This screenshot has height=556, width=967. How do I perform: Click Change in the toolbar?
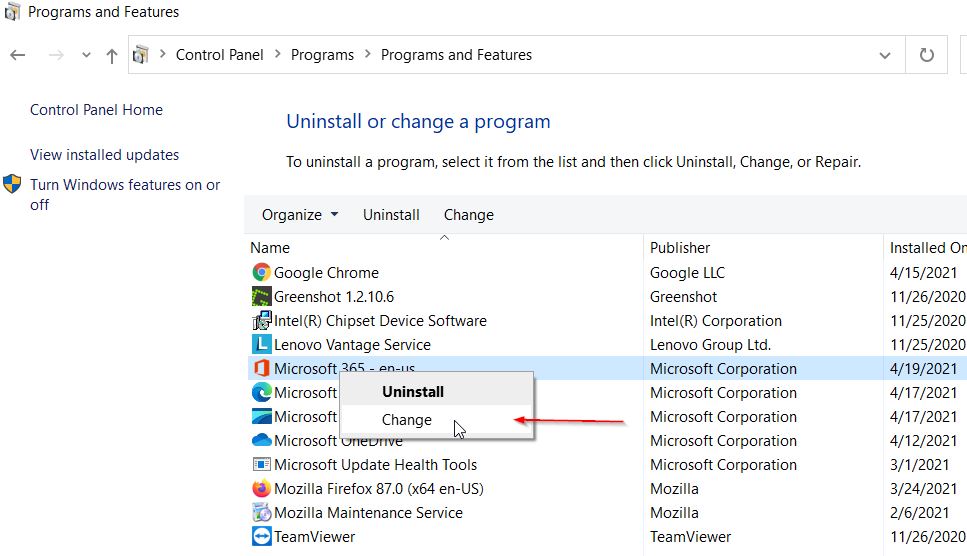[x=469, y=215]
